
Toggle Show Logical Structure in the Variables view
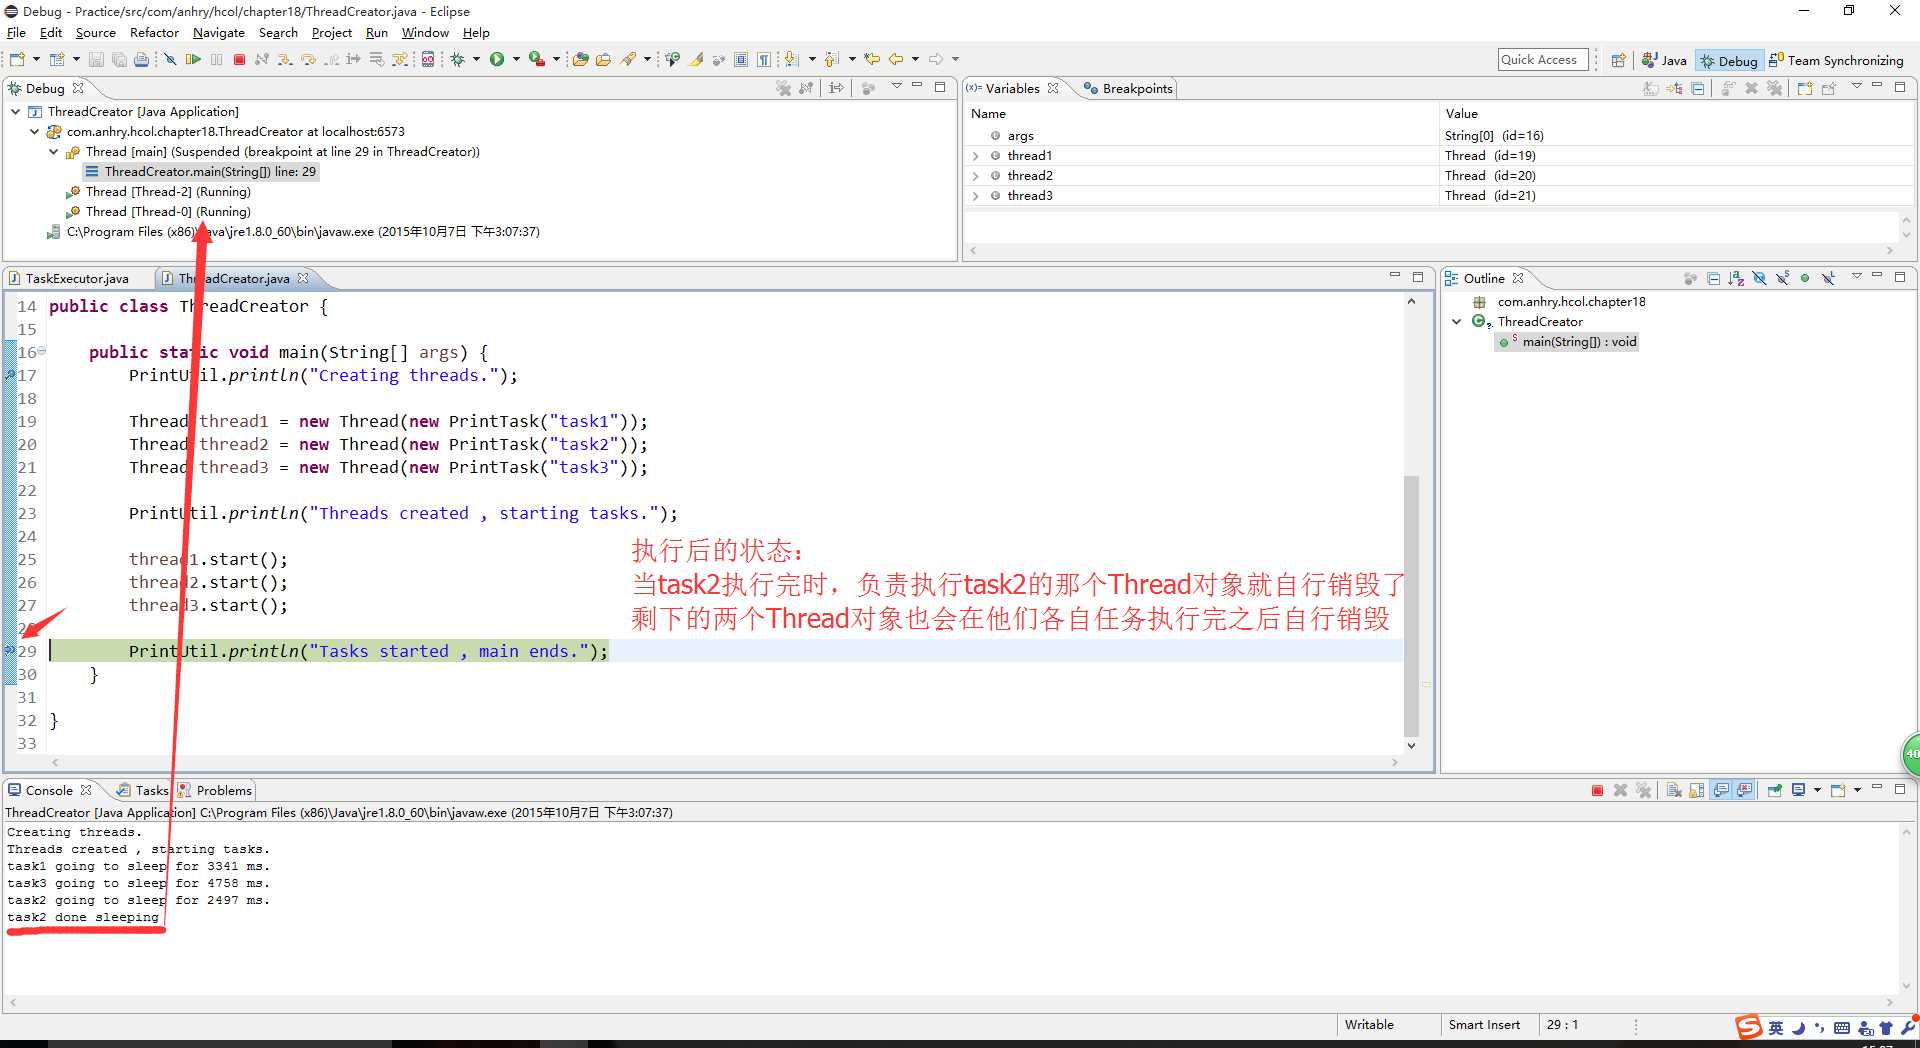click(1674, 88)
